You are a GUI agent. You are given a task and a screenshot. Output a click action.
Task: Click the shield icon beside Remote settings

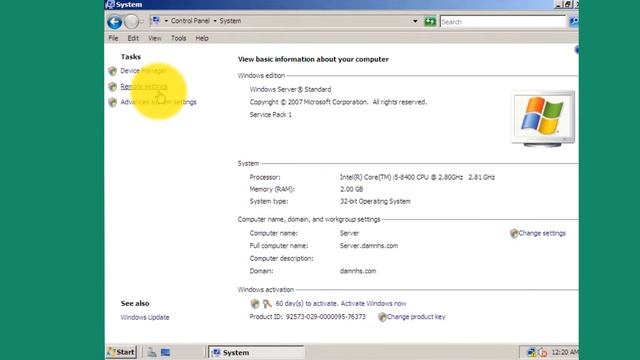[x=113, y=87]
